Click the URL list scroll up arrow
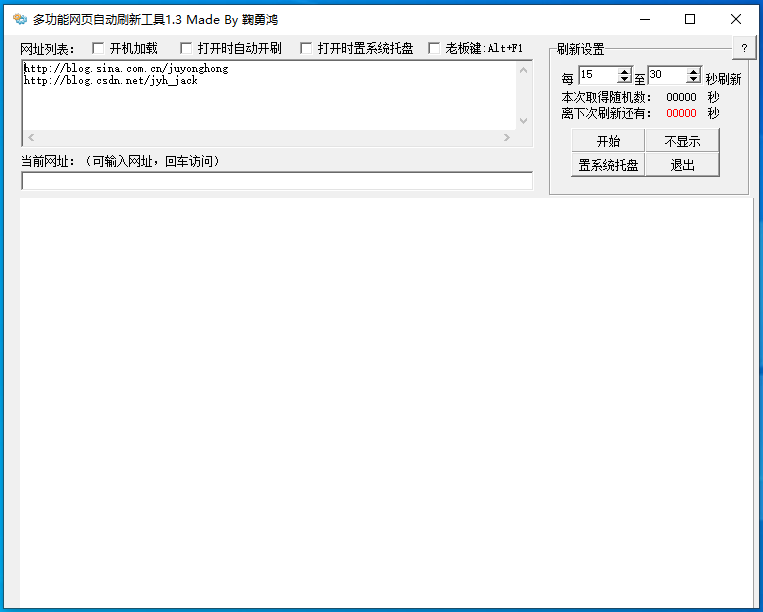The height and width of the screenshot is (612, 763). [524, 70]
